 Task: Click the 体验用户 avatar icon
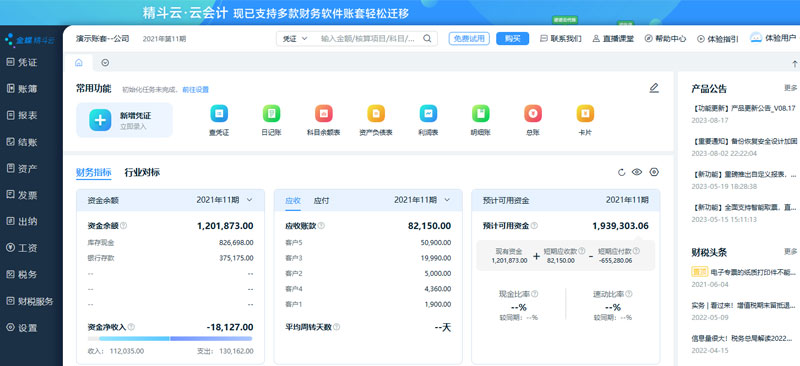756,38
